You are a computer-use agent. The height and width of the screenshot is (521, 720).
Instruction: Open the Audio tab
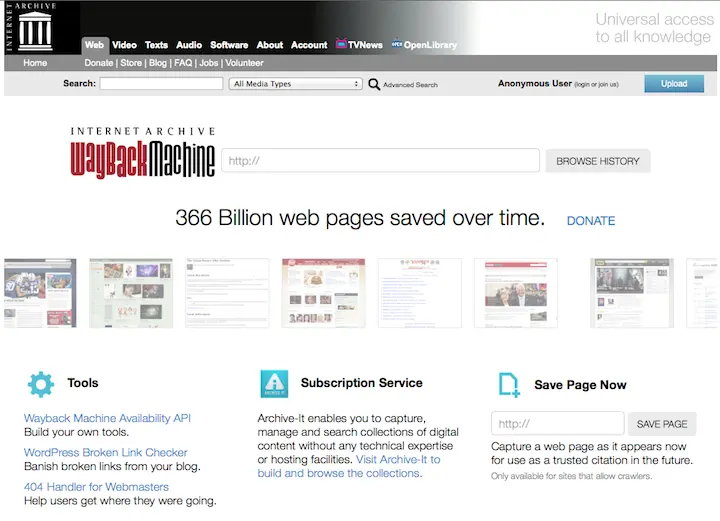(x=189, y=45)
